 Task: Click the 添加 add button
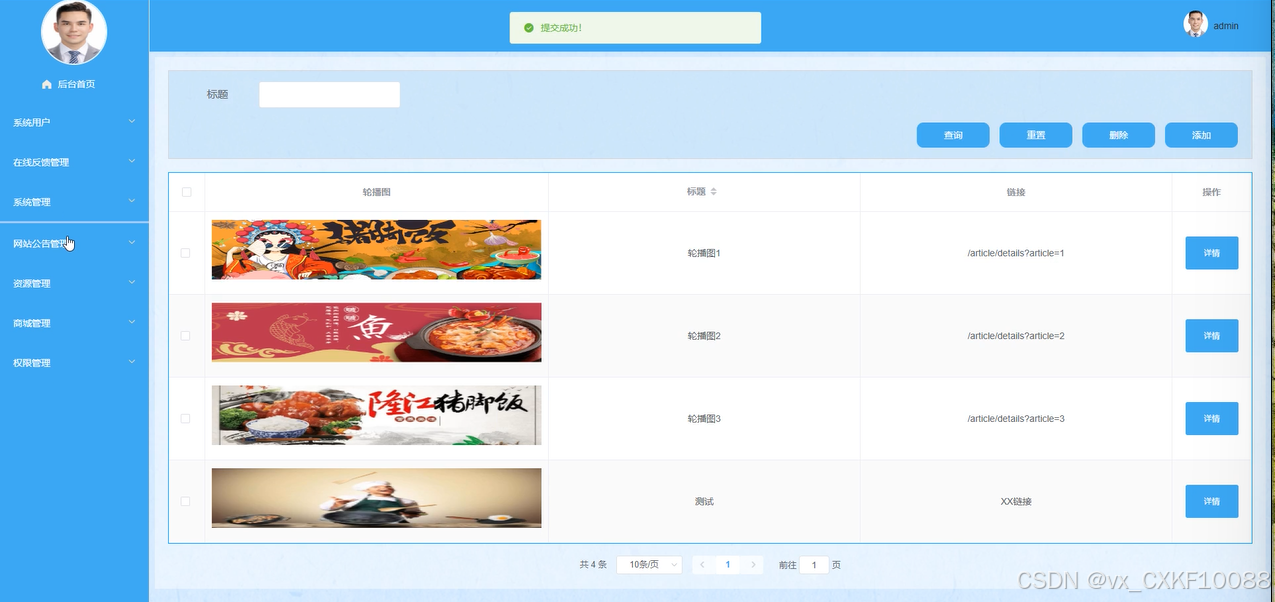click(x=1201, y=135)
